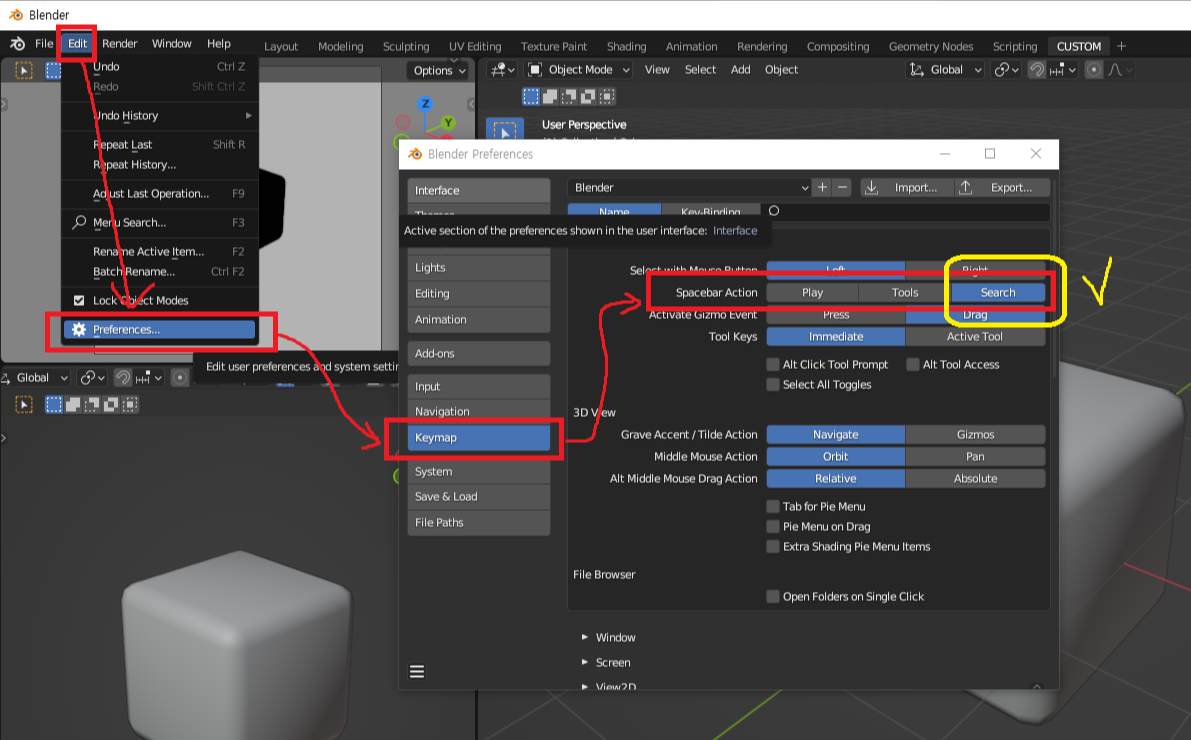Set Spacebar Action to Search

998,293
